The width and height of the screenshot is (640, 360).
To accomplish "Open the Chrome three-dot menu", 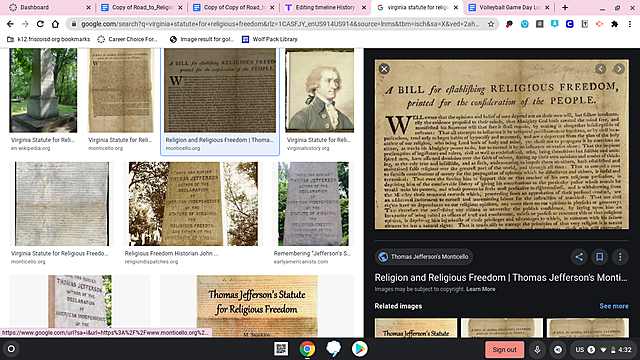I will [630, 24].
